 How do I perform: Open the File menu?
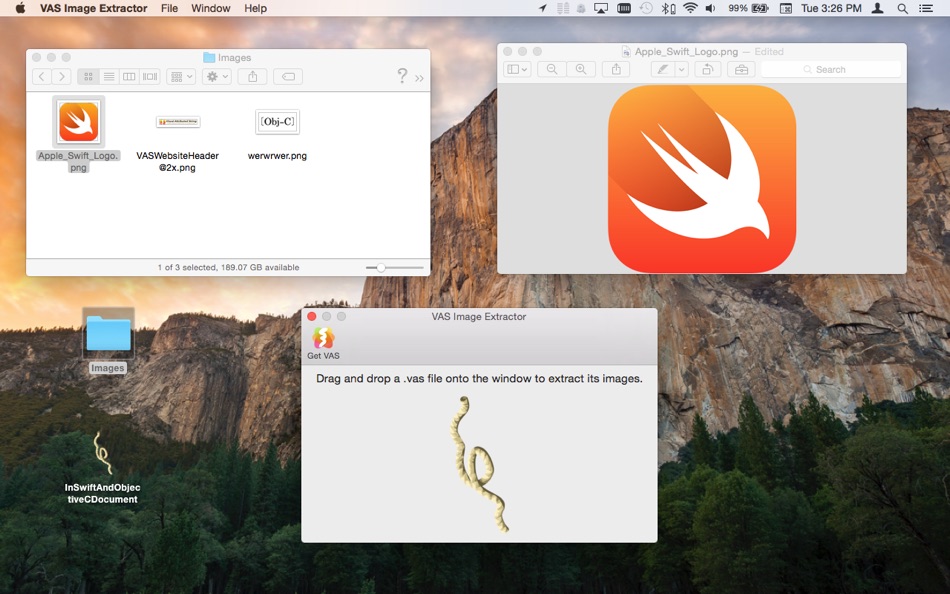pos(169,8)
